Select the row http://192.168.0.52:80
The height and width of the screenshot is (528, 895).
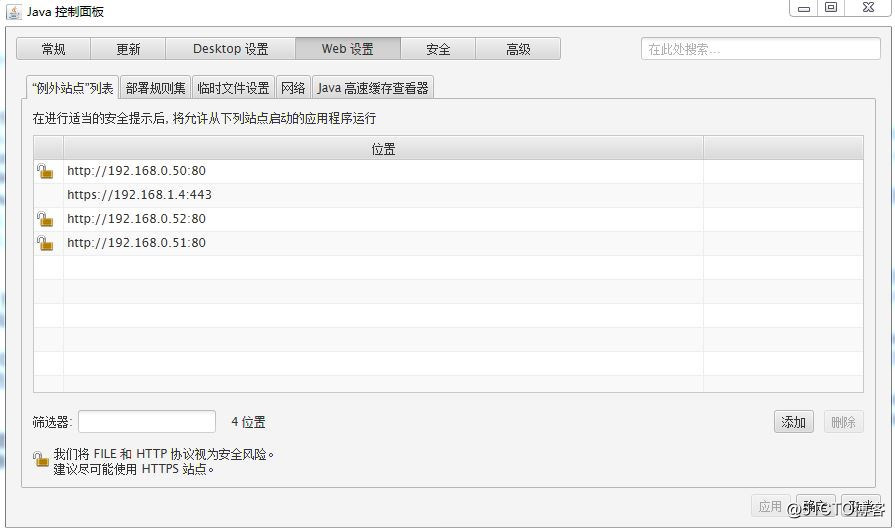(448, 219)
